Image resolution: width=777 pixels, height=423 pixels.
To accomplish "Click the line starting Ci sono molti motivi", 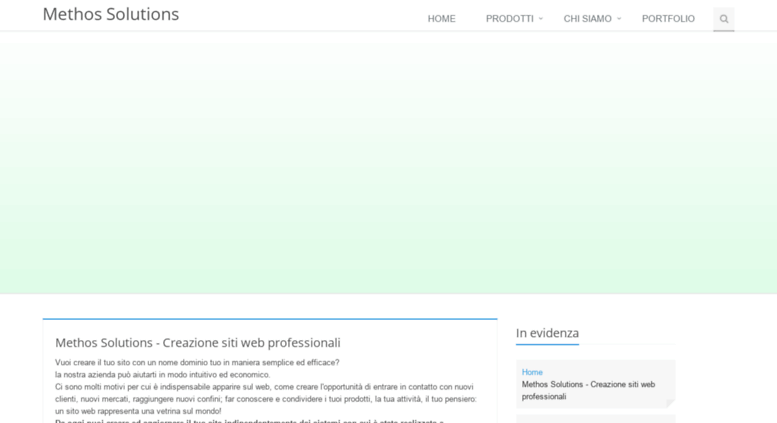I will point(264,387).
